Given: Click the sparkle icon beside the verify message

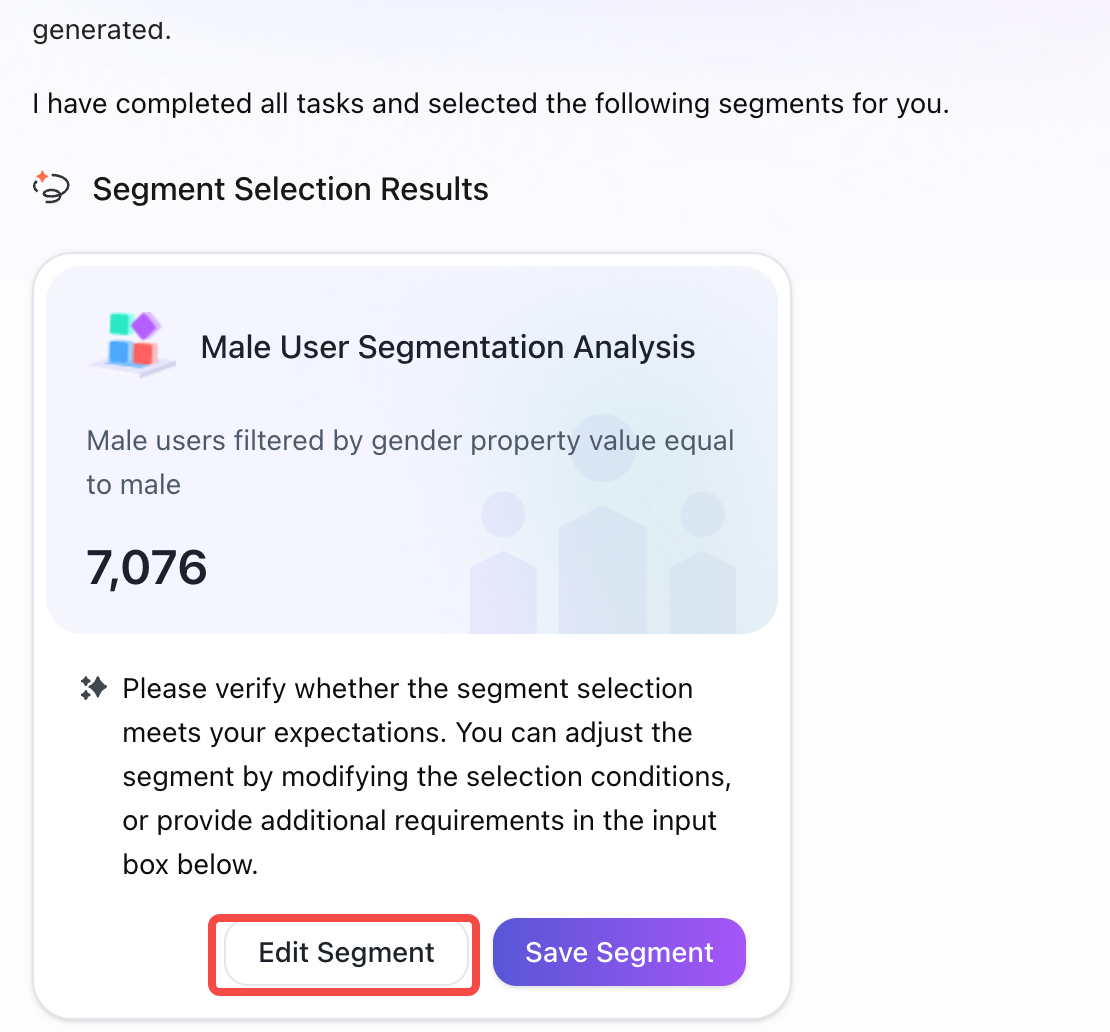Looking at the screenshot, I should click(93, 688).
